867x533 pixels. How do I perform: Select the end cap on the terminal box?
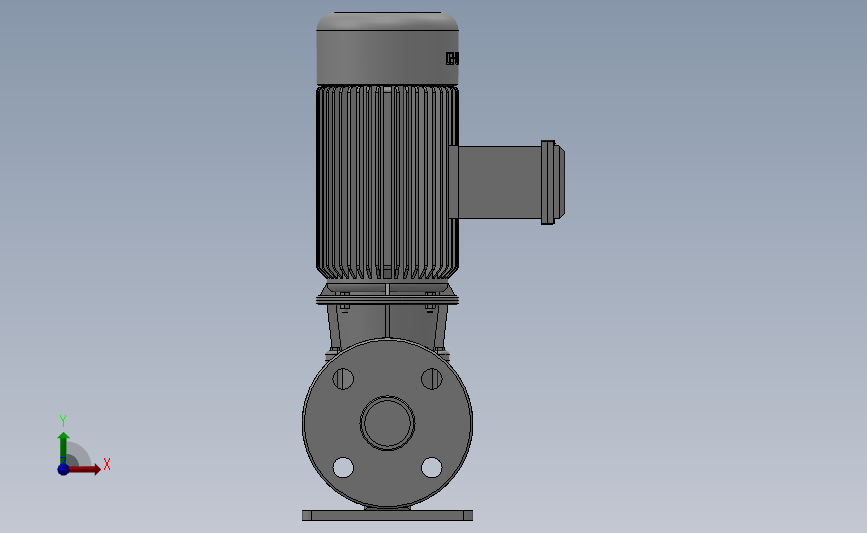click(553, 182)
